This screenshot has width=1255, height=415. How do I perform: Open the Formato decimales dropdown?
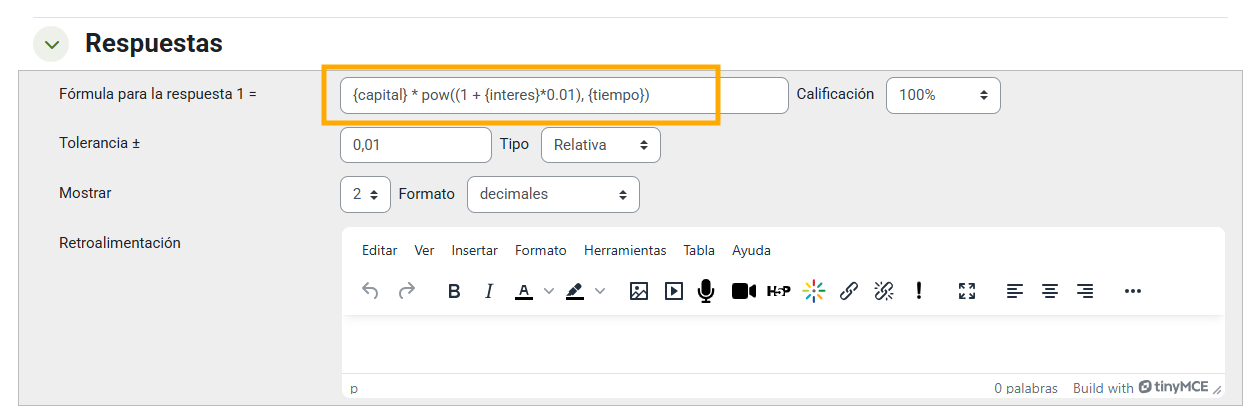point(553,194)
